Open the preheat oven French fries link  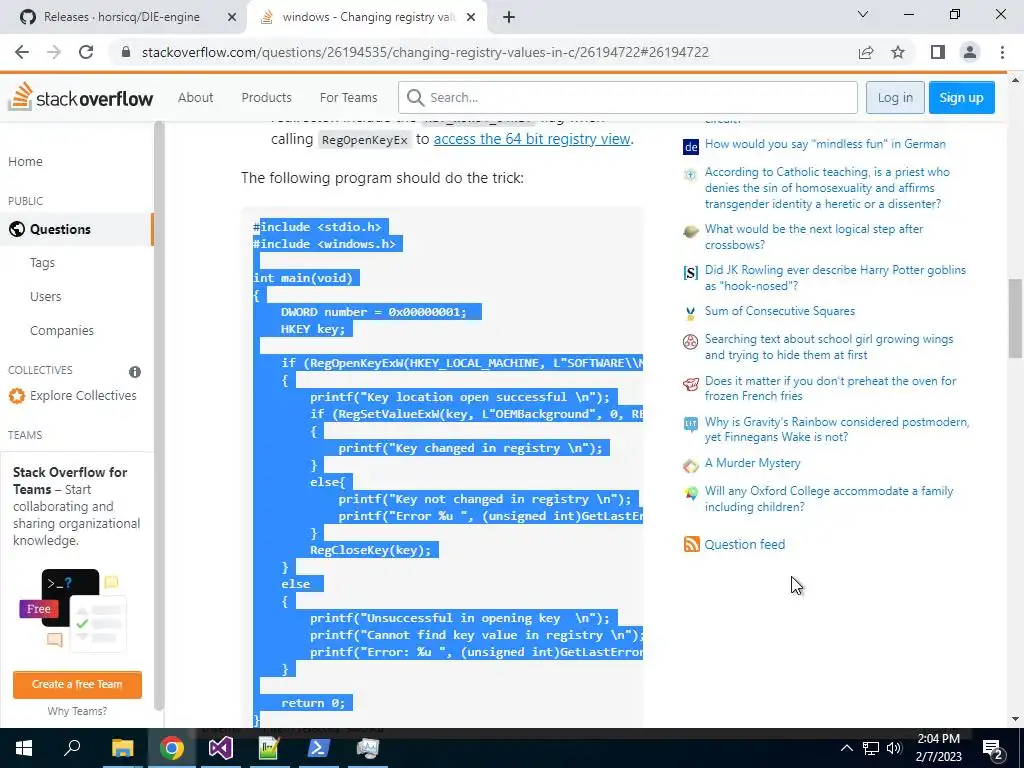click(830, 388)
